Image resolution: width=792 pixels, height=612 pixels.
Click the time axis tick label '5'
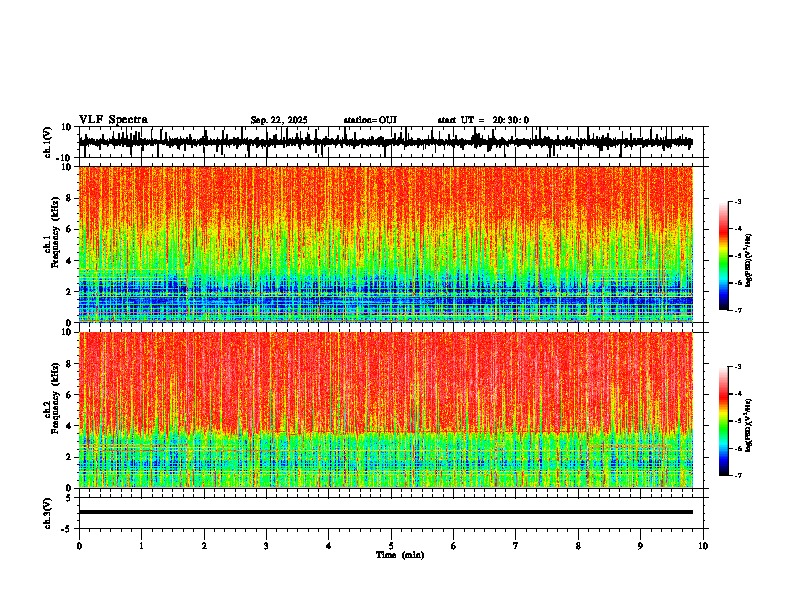[391, 546]
